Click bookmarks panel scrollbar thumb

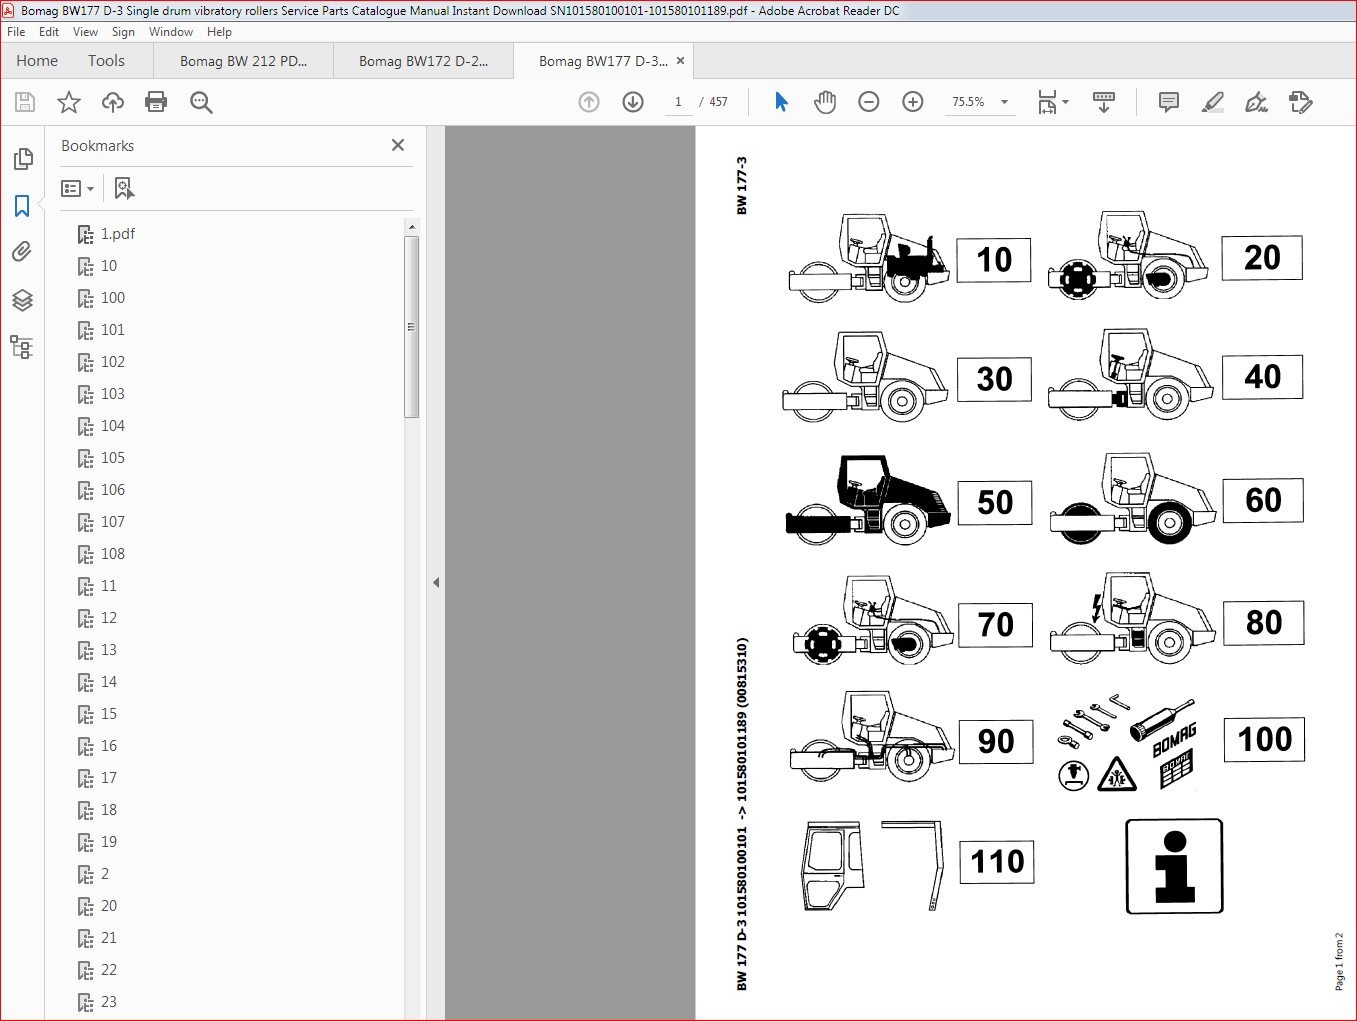[411, 327]
